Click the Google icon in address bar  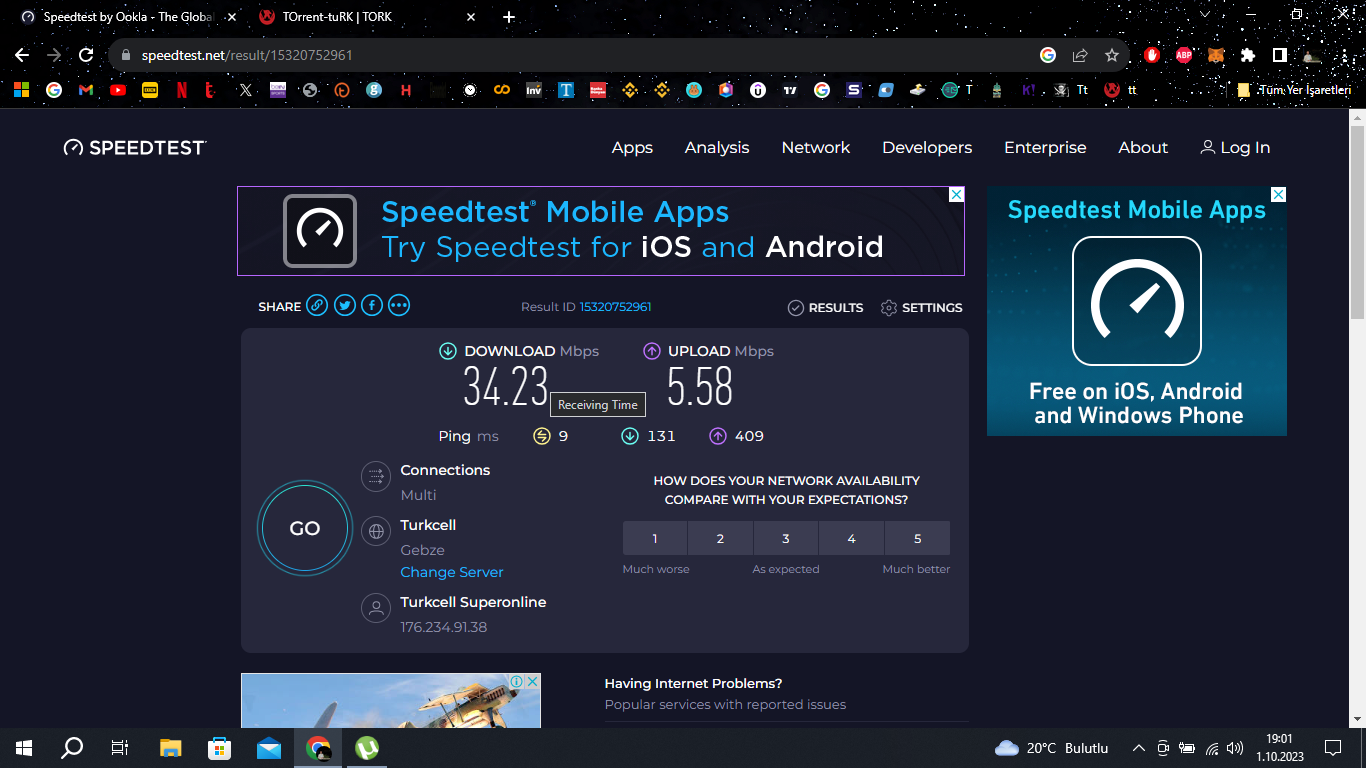pos(1048,55)
